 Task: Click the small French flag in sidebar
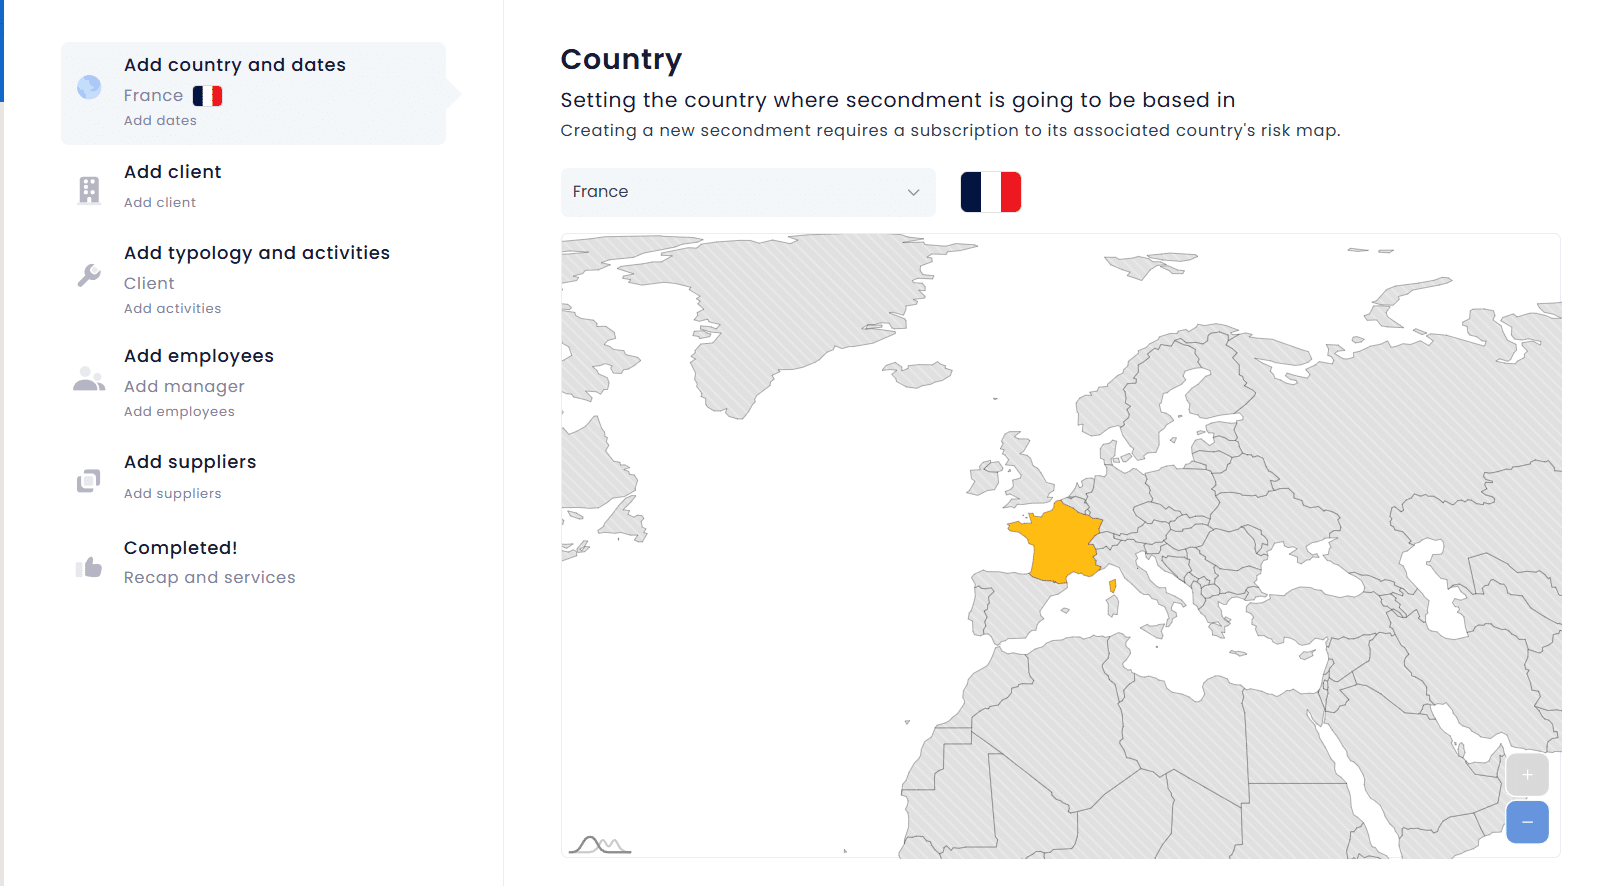point(207,96)
